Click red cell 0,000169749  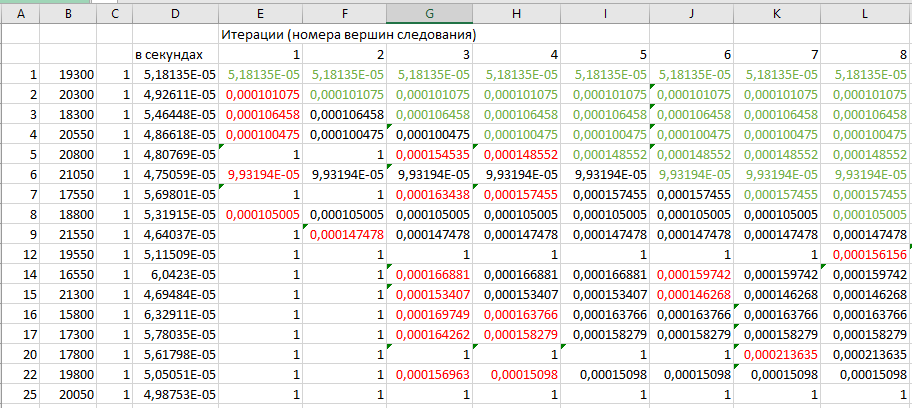pyautogui.click(x=429, y=314)
